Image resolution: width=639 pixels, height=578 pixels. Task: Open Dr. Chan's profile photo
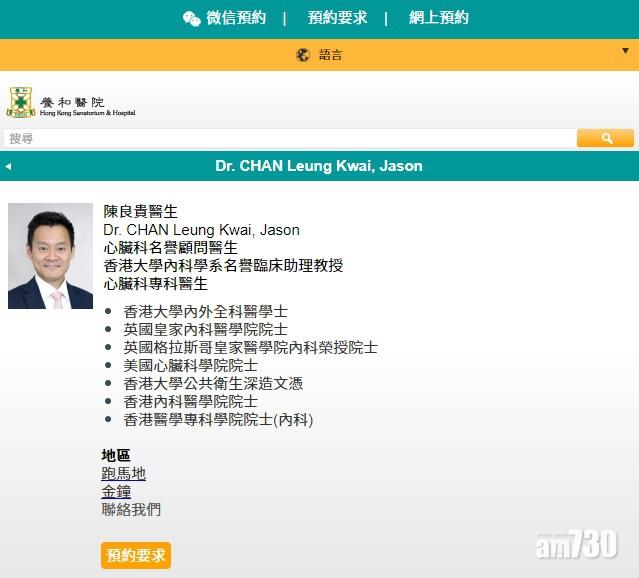click(50, 256)
